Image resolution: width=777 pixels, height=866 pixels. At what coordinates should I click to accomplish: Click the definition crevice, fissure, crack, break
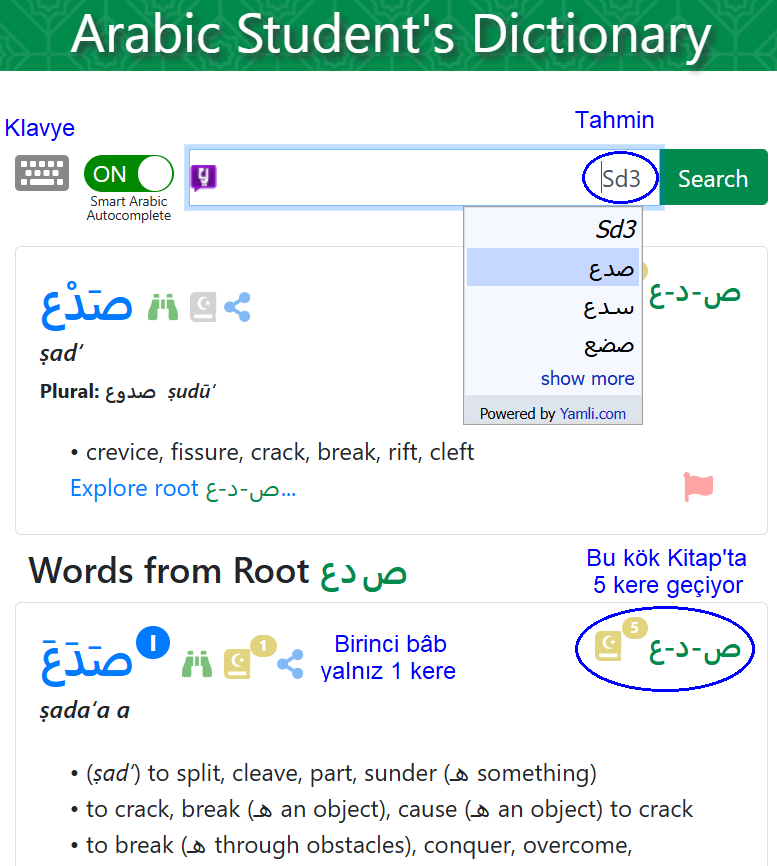click(x=280, y=452)
